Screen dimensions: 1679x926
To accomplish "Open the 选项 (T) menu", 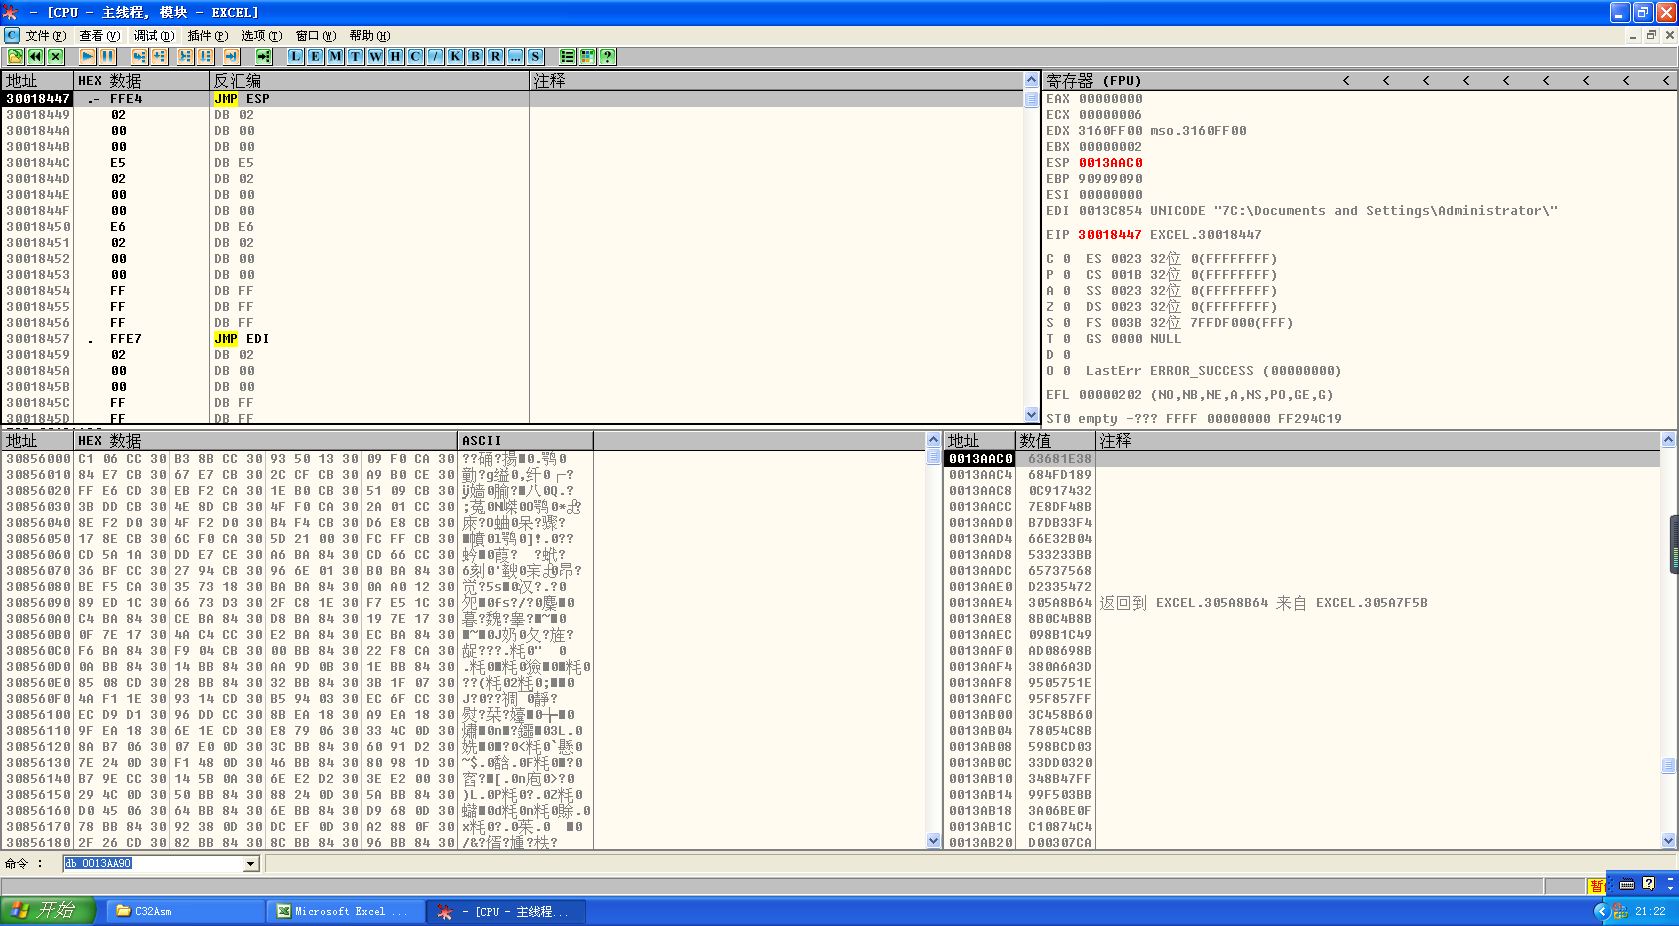I will coord(261,36).
